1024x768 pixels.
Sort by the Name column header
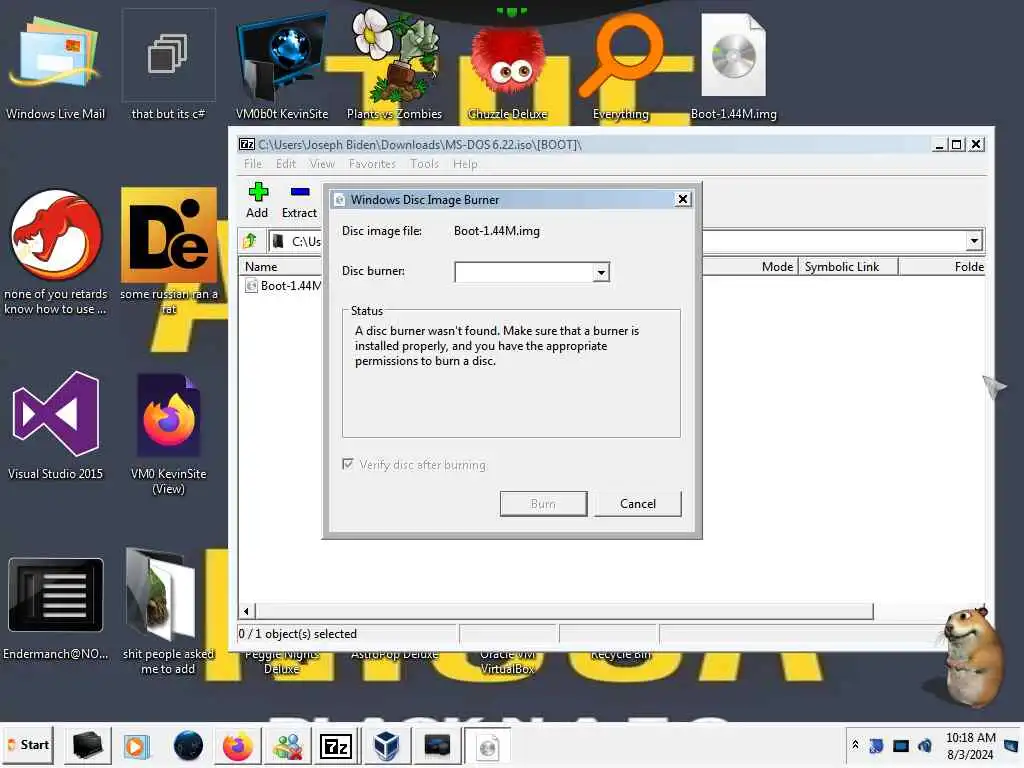point(281,266)
